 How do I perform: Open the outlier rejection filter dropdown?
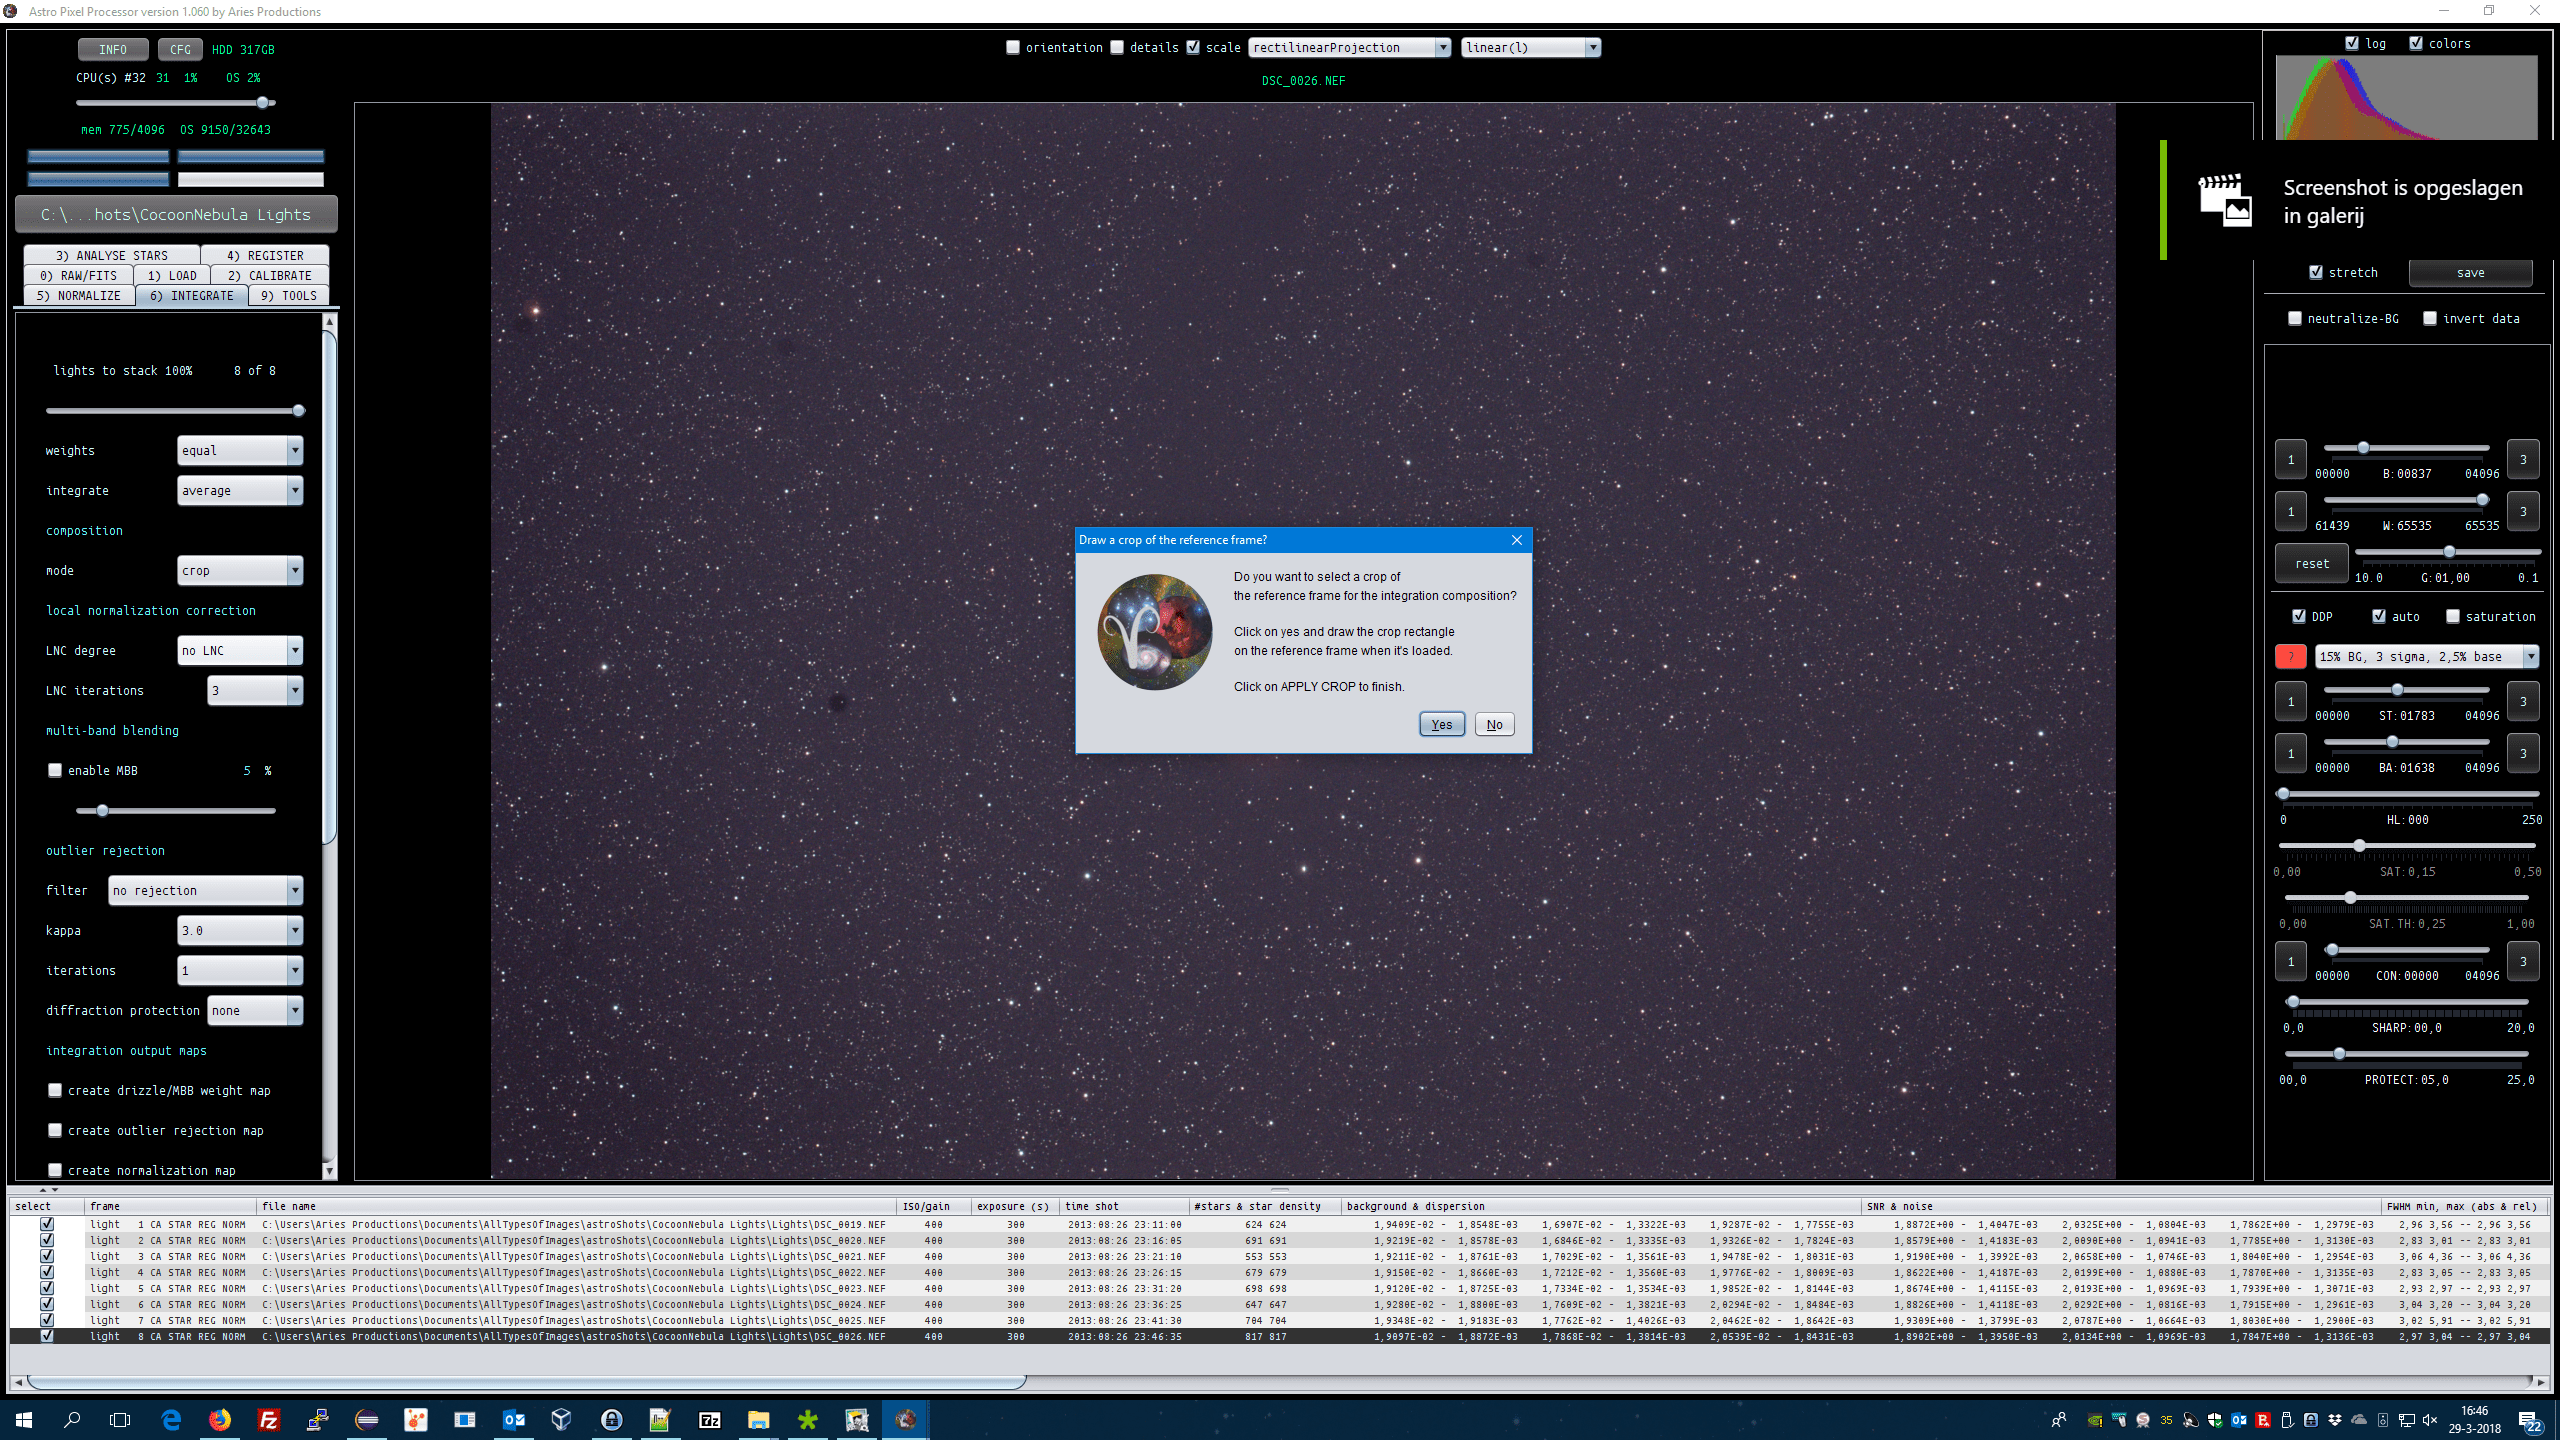pos(206,890)
